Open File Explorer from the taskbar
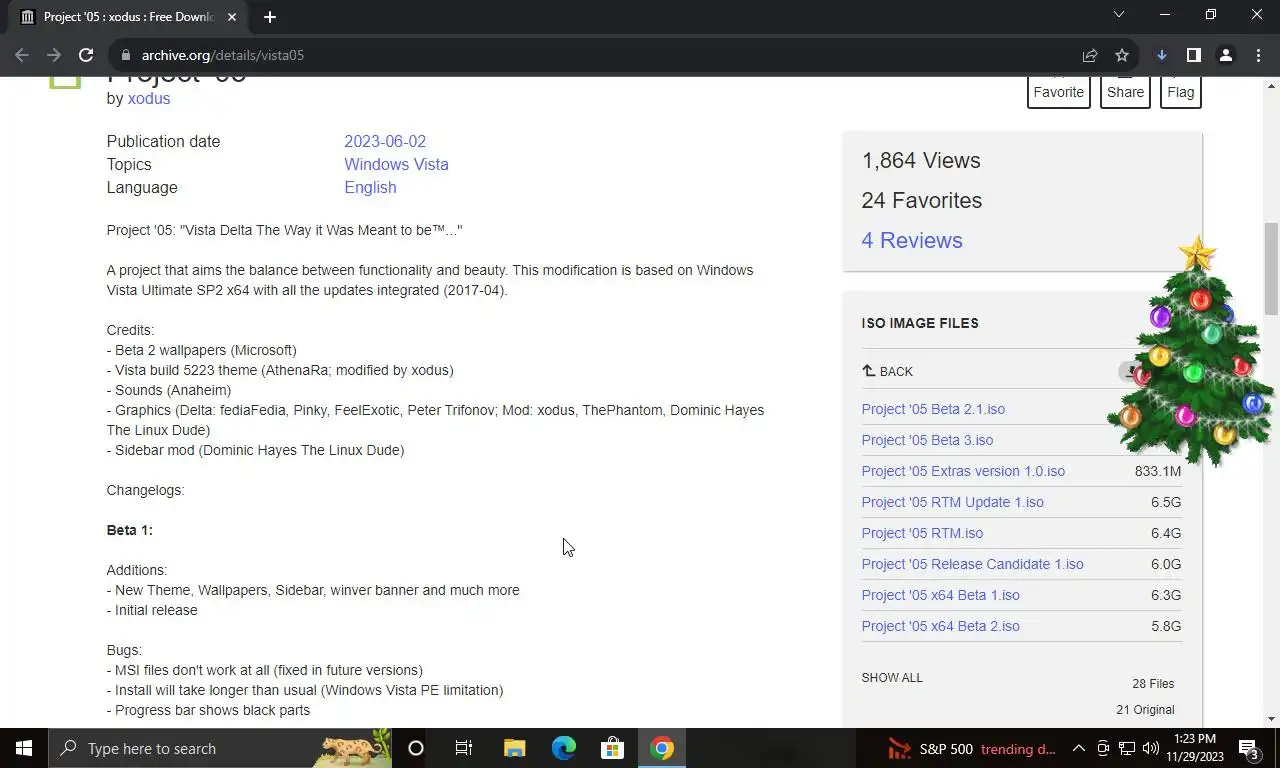 [514, 748]
